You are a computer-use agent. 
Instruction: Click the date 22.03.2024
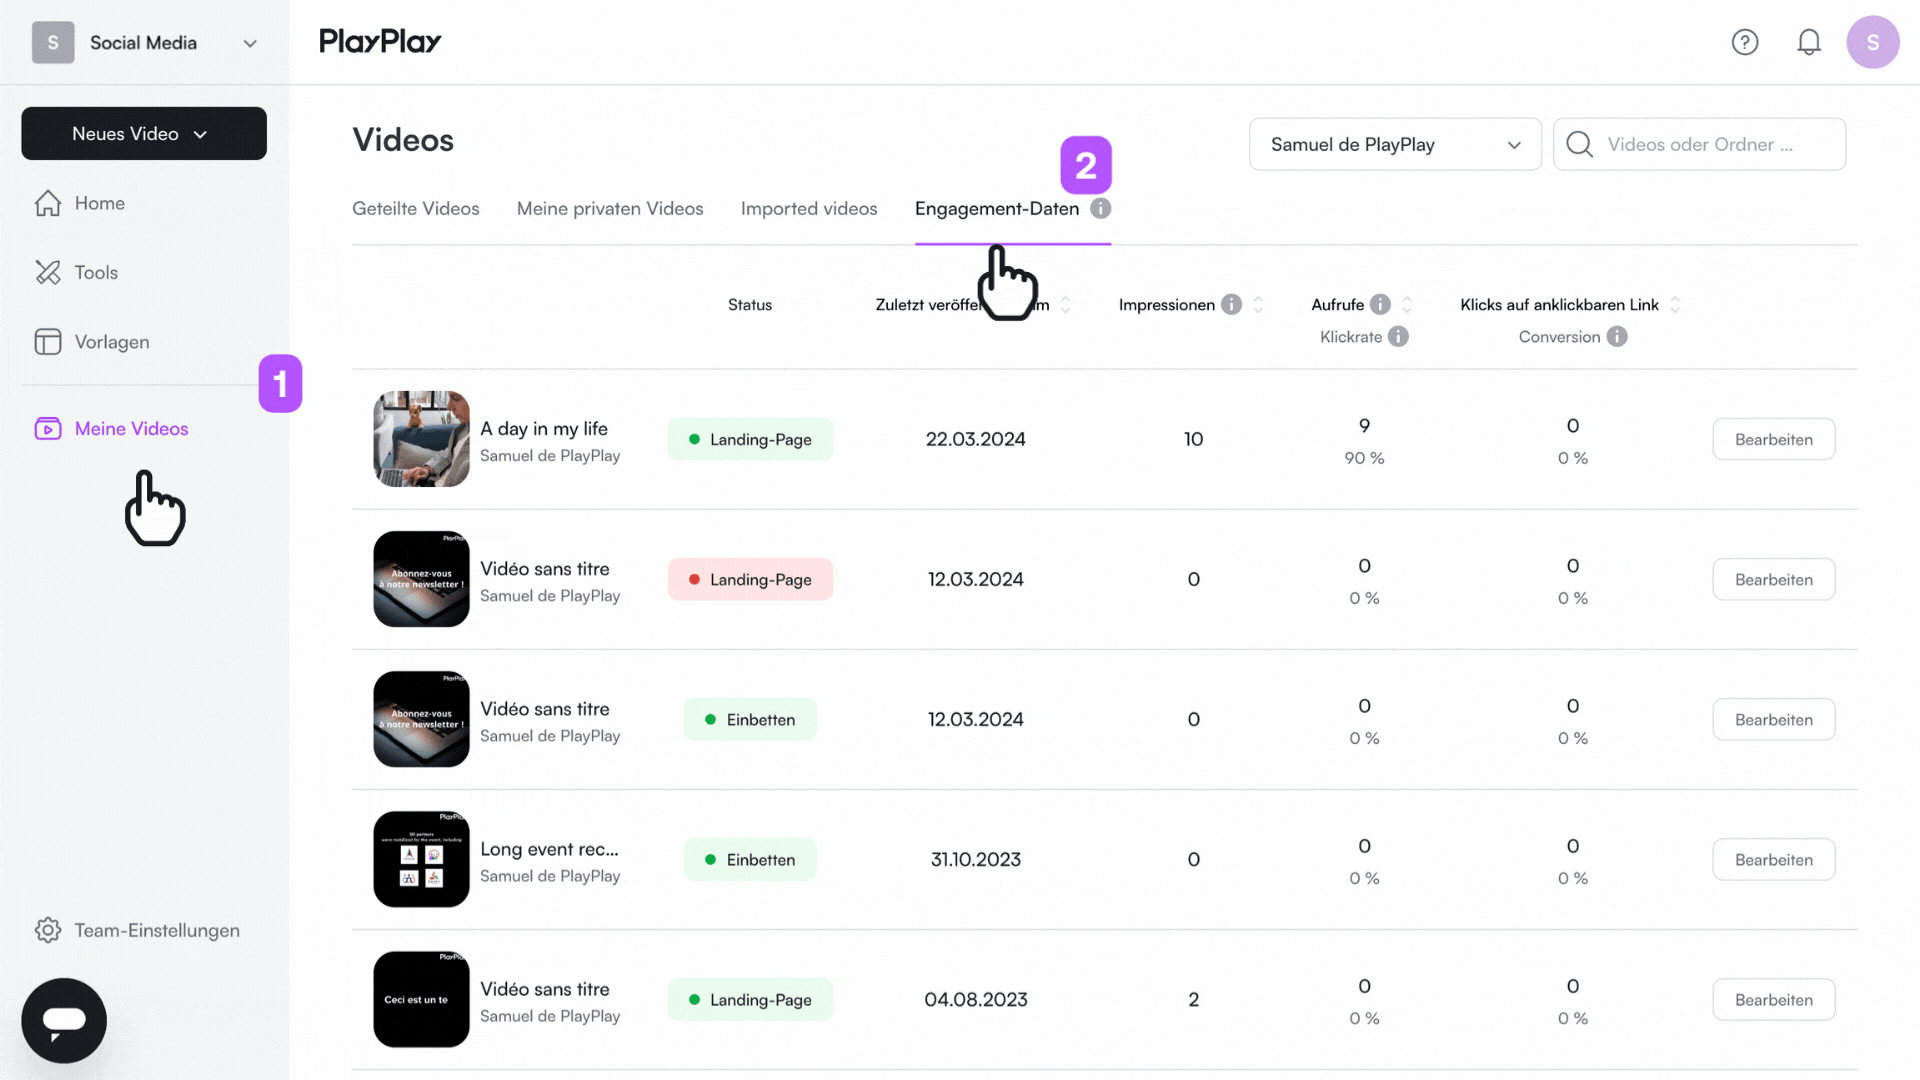[x=976, y=439]
